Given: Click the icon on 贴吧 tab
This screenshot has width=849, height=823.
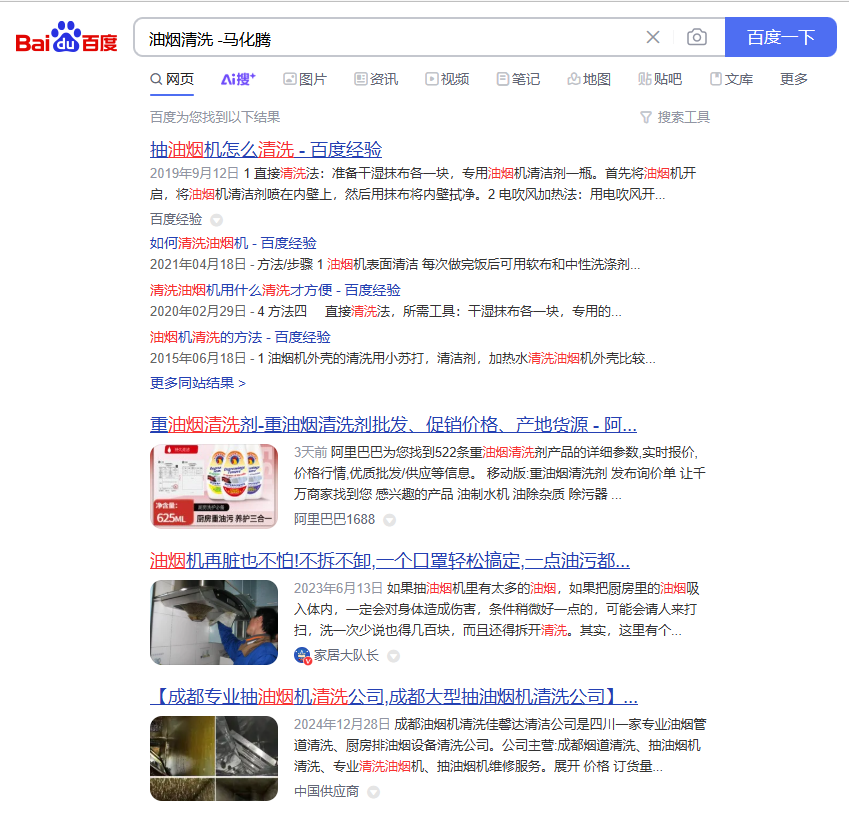Looking at the screenshot, I should tap(644, 80).
